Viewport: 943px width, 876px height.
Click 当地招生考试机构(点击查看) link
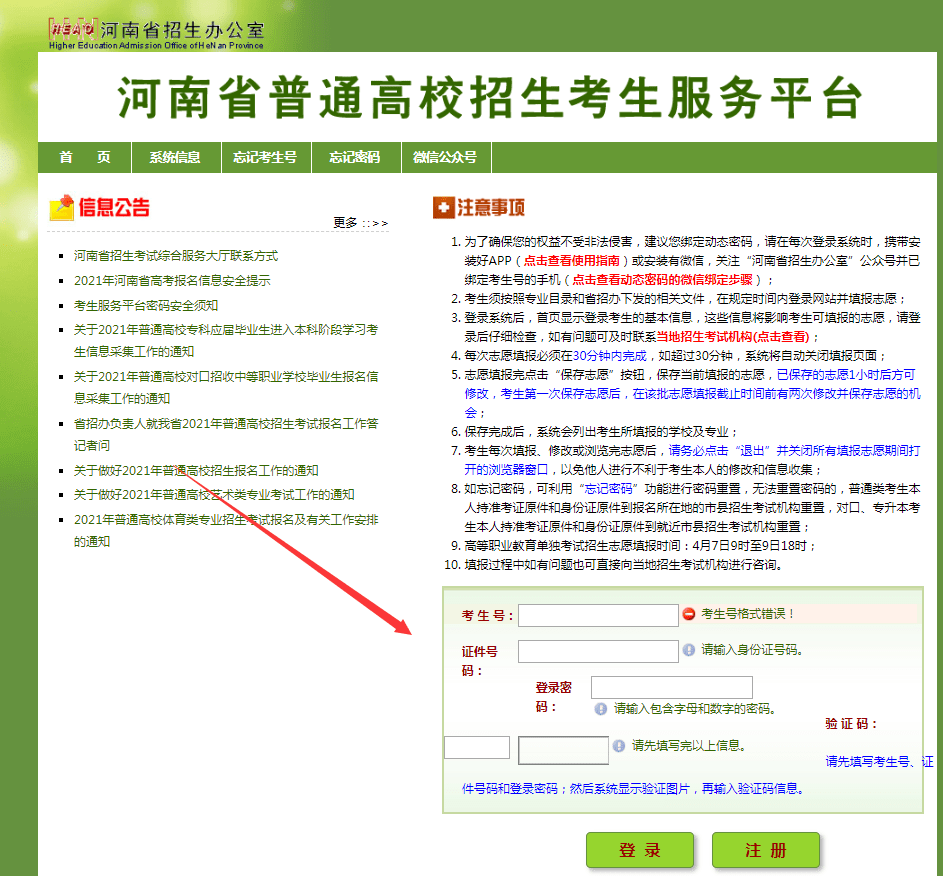pos(733,337)
